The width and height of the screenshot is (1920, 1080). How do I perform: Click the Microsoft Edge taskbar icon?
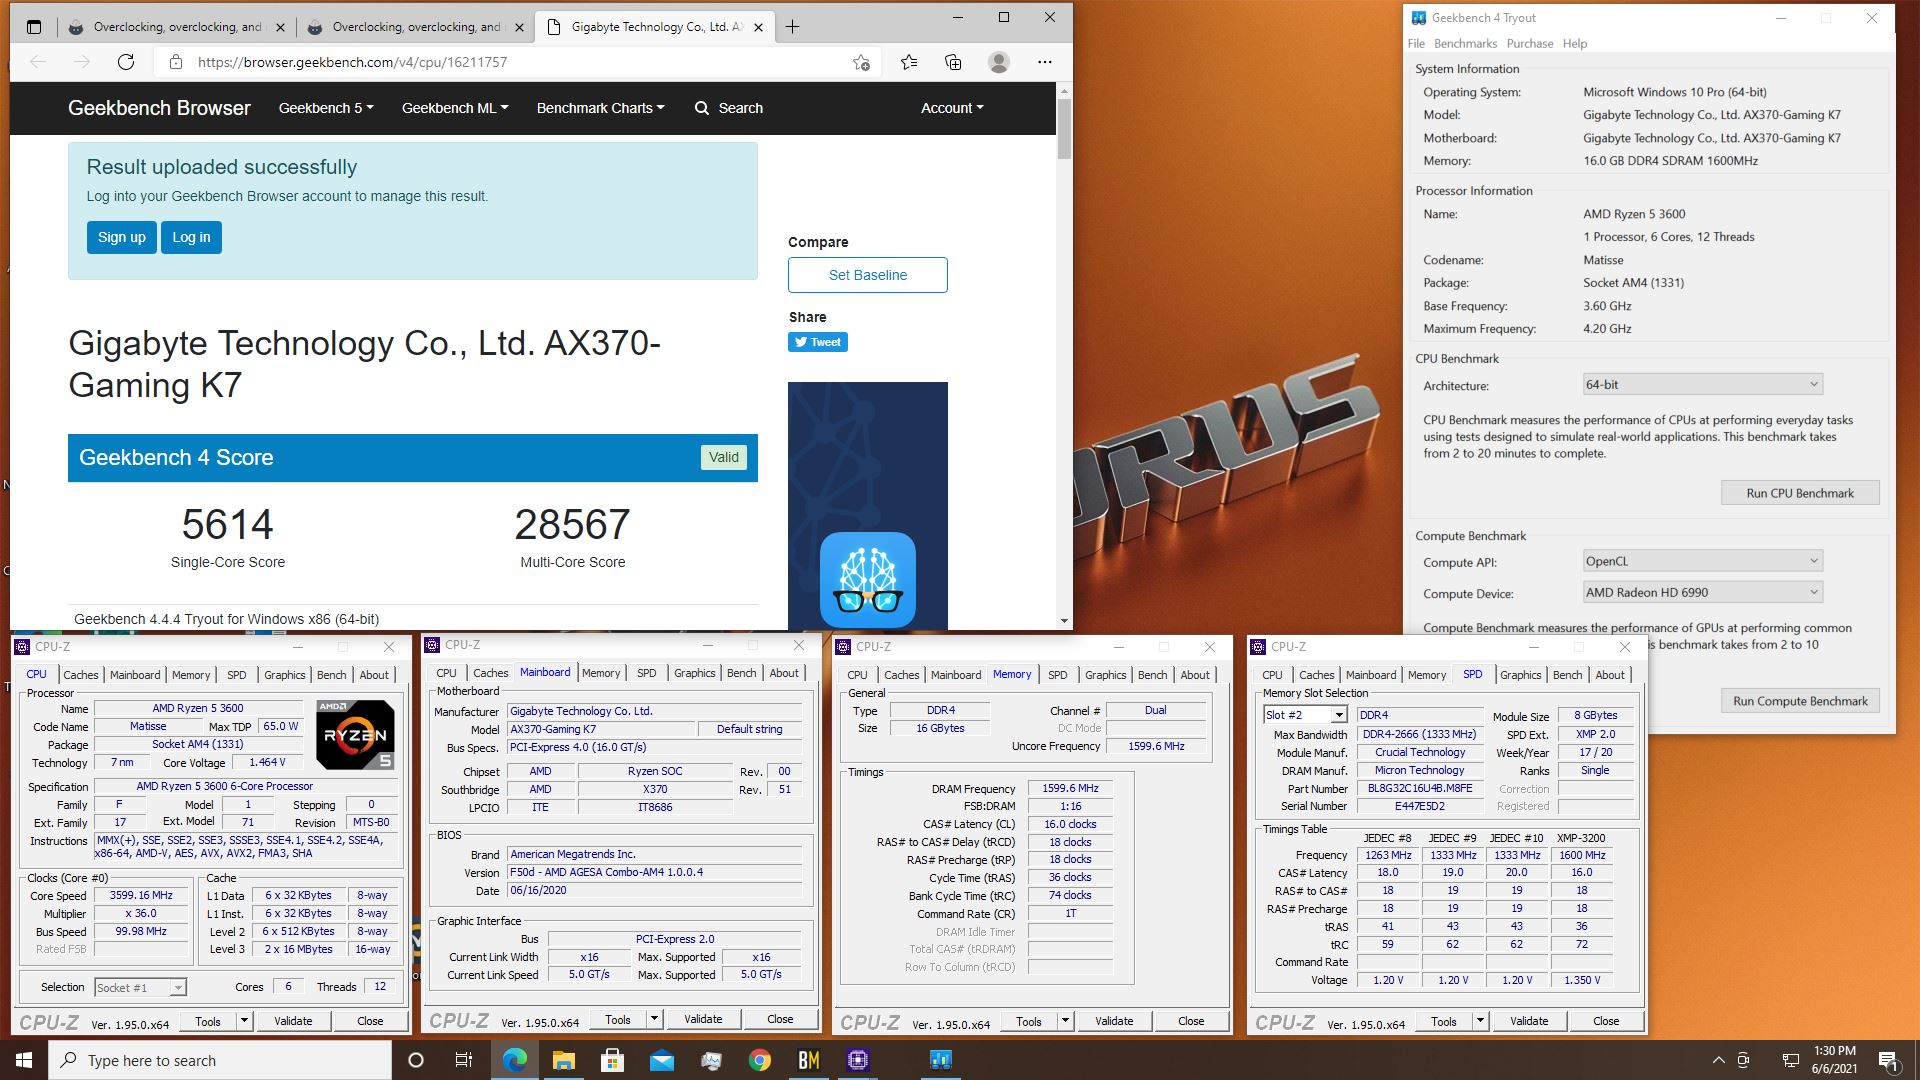click(x=514, y=1060)
